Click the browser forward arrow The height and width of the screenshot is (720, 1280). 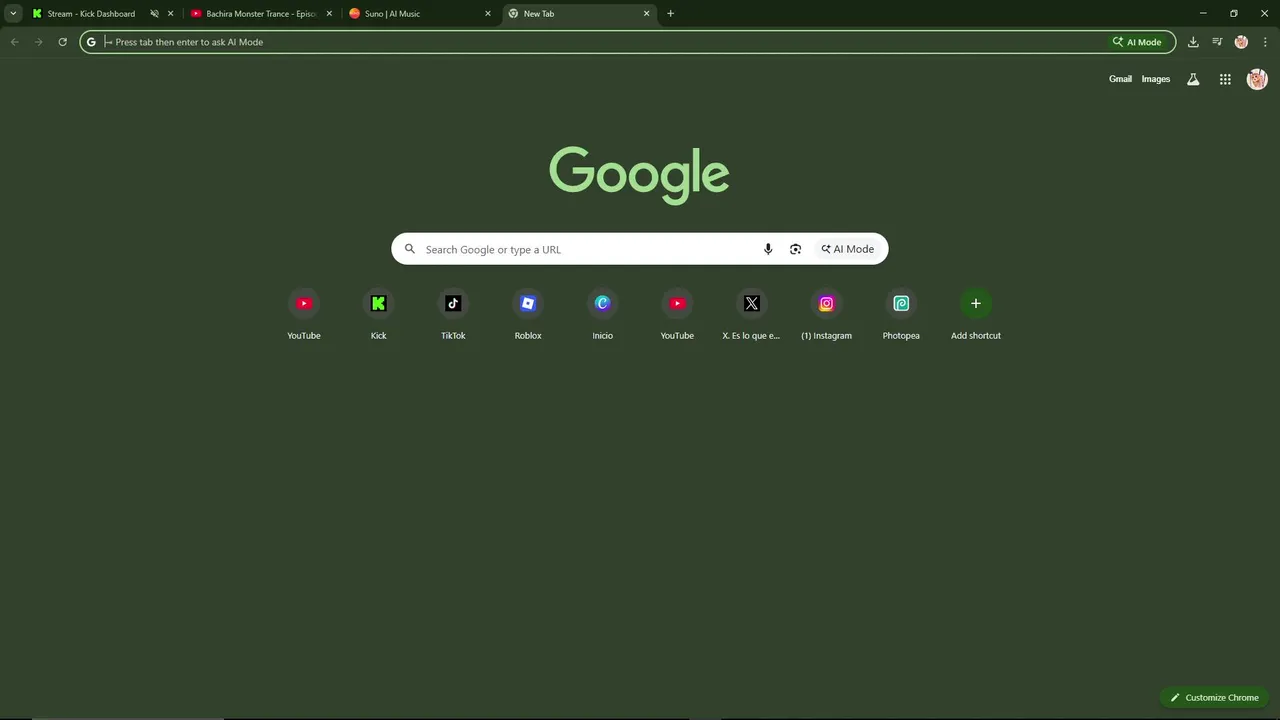point(38,42)
